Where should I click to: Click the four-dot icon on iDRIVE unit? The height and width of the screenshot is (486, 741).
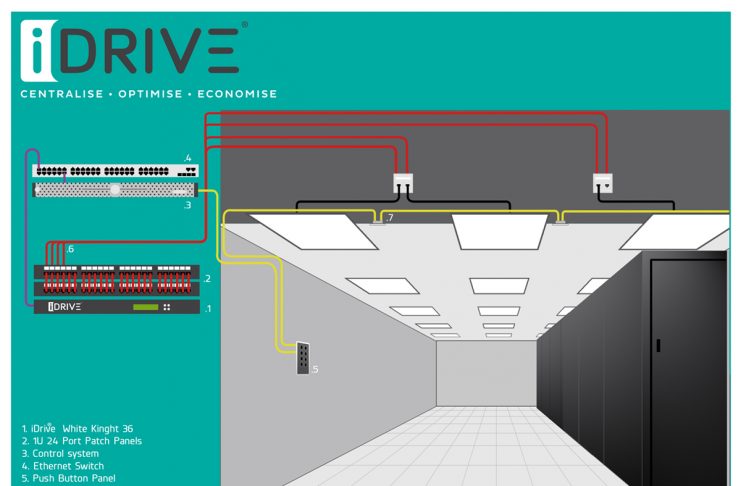[166, 307]
